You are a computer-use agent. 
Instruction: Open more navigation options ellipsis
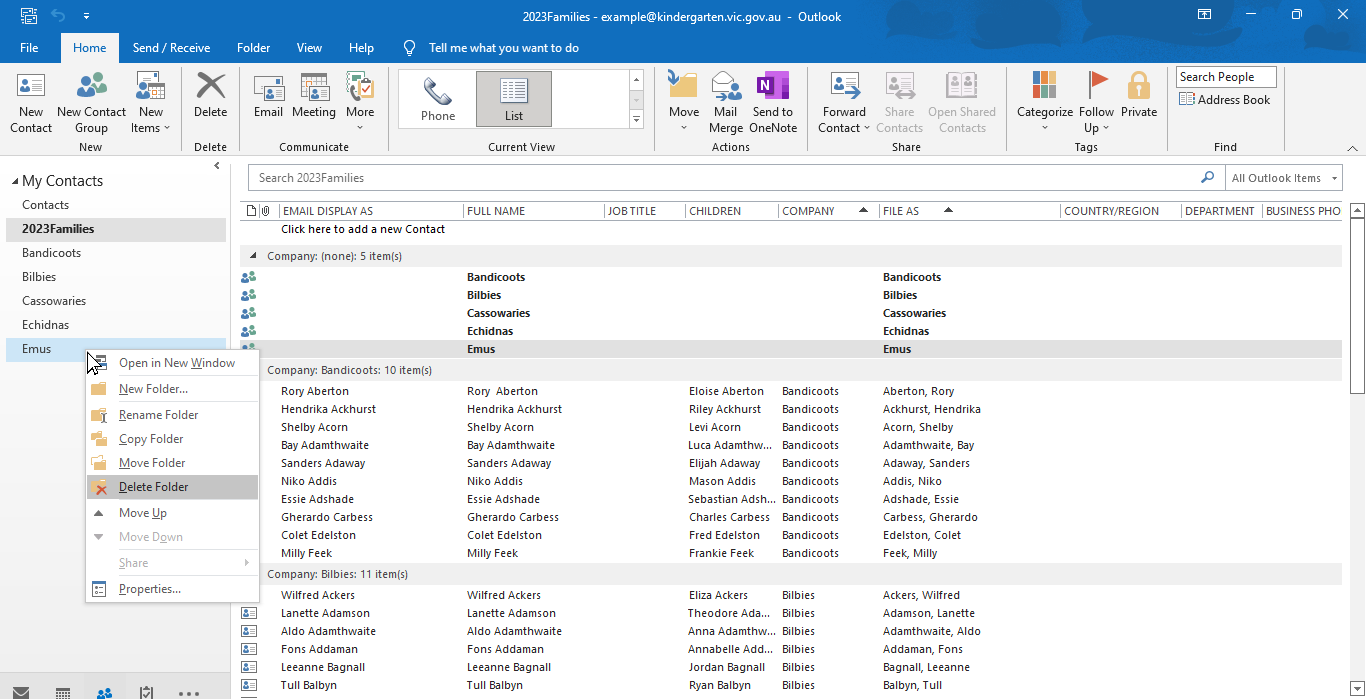[189, 692]
